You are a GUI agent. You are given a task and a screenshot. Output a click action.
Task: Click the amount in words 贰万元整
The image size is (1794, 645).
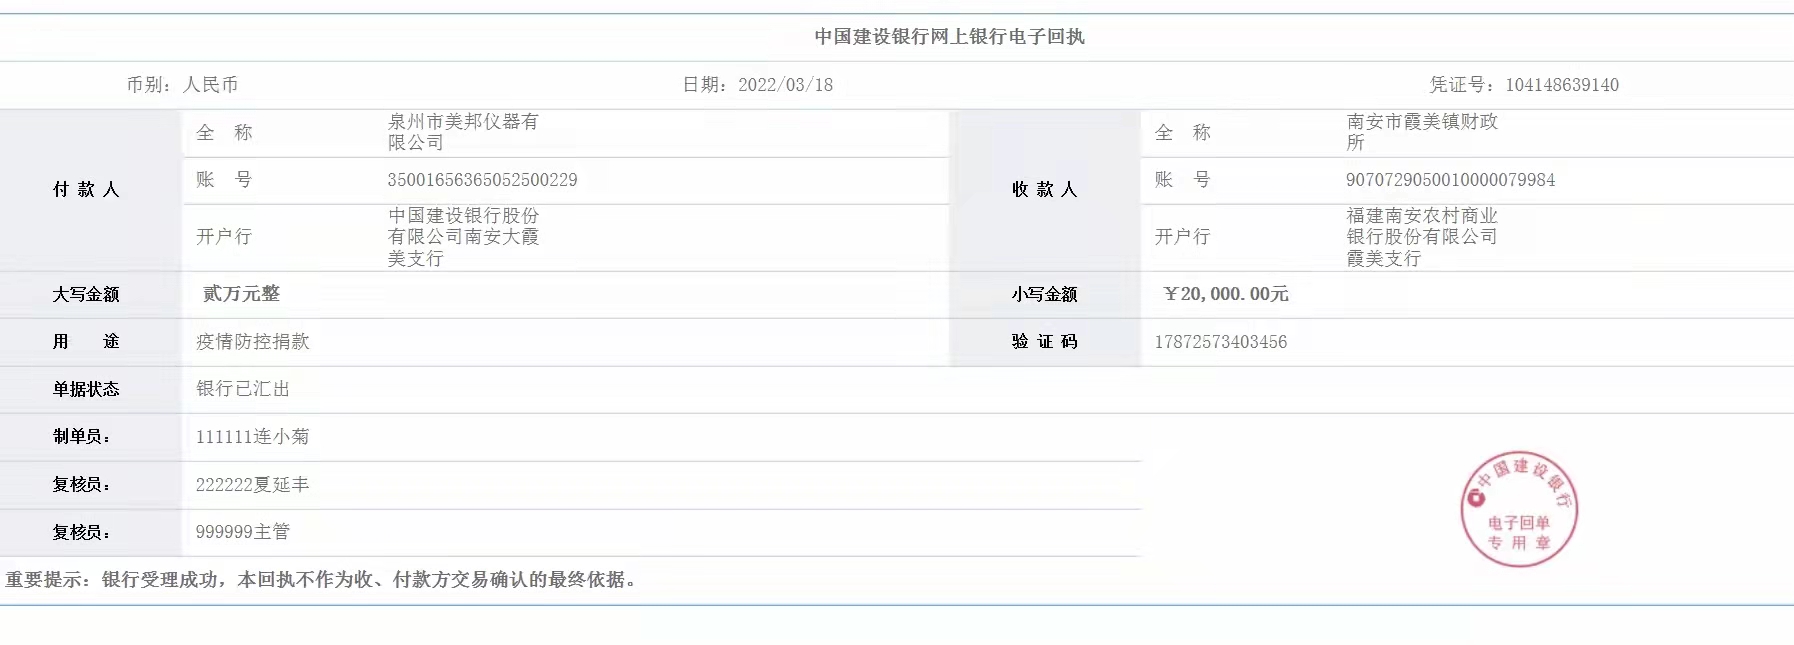tap(241, 294)
